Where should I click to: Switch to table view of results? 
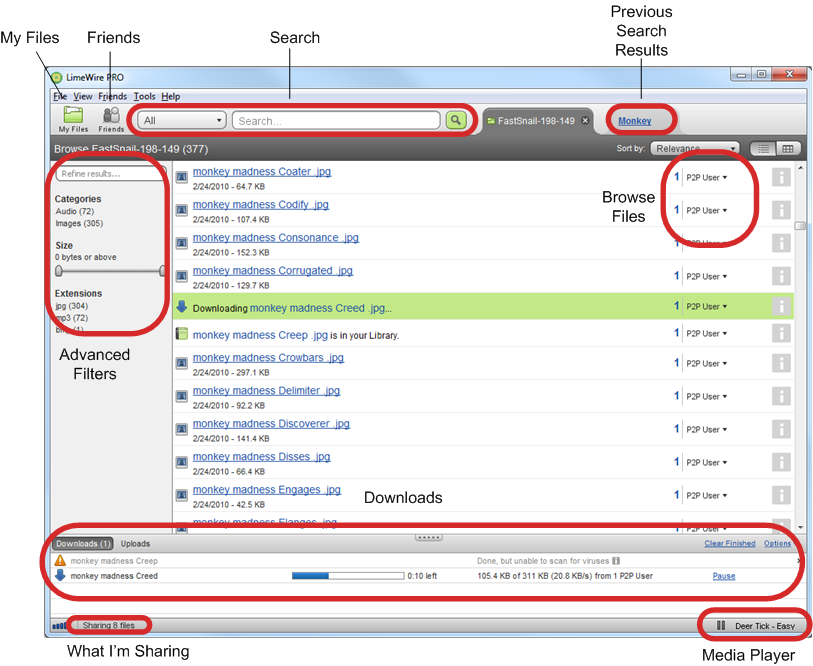point(788,149)
